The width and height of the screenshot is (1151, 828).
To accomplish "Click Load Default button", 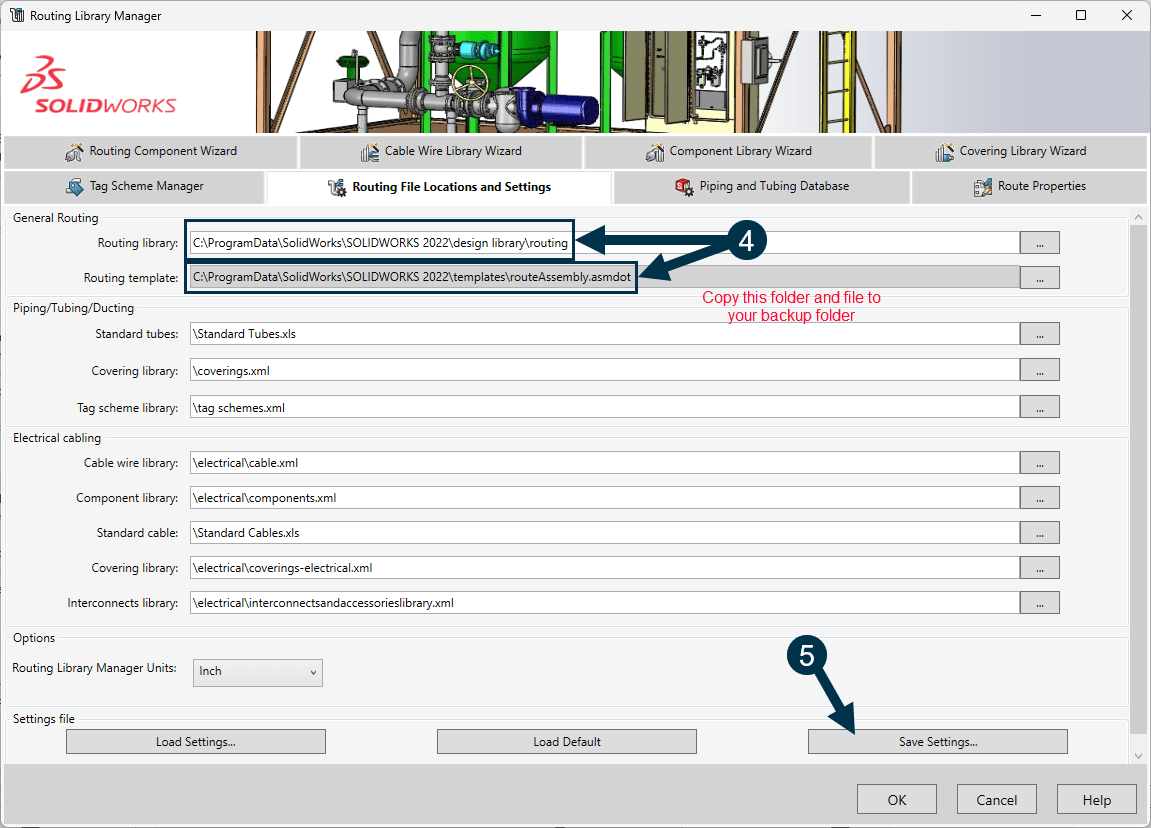I will (x=566, y=741).
